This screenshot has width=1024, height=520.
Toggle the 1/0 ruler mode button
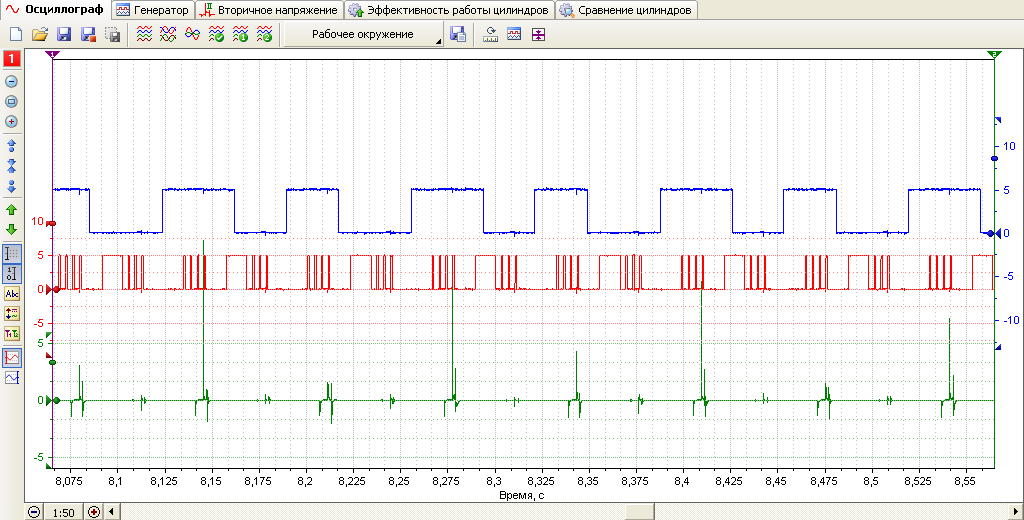12,274
